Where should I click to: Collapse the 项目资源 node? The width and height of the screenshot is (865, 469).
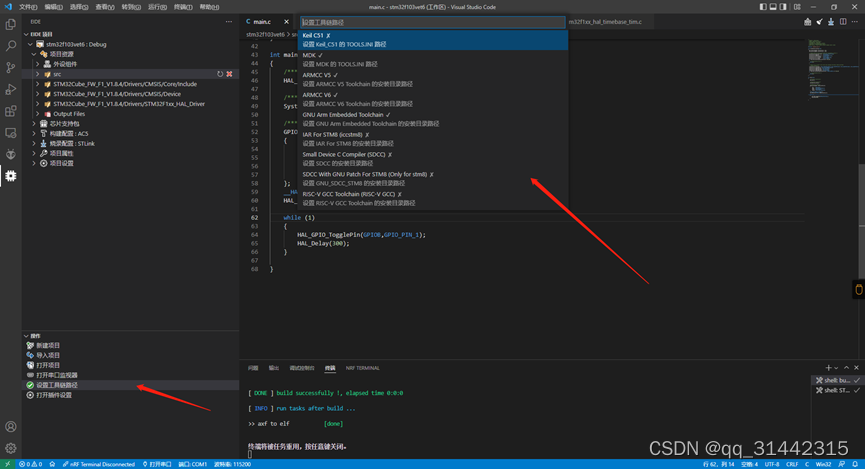coord(34,54)
